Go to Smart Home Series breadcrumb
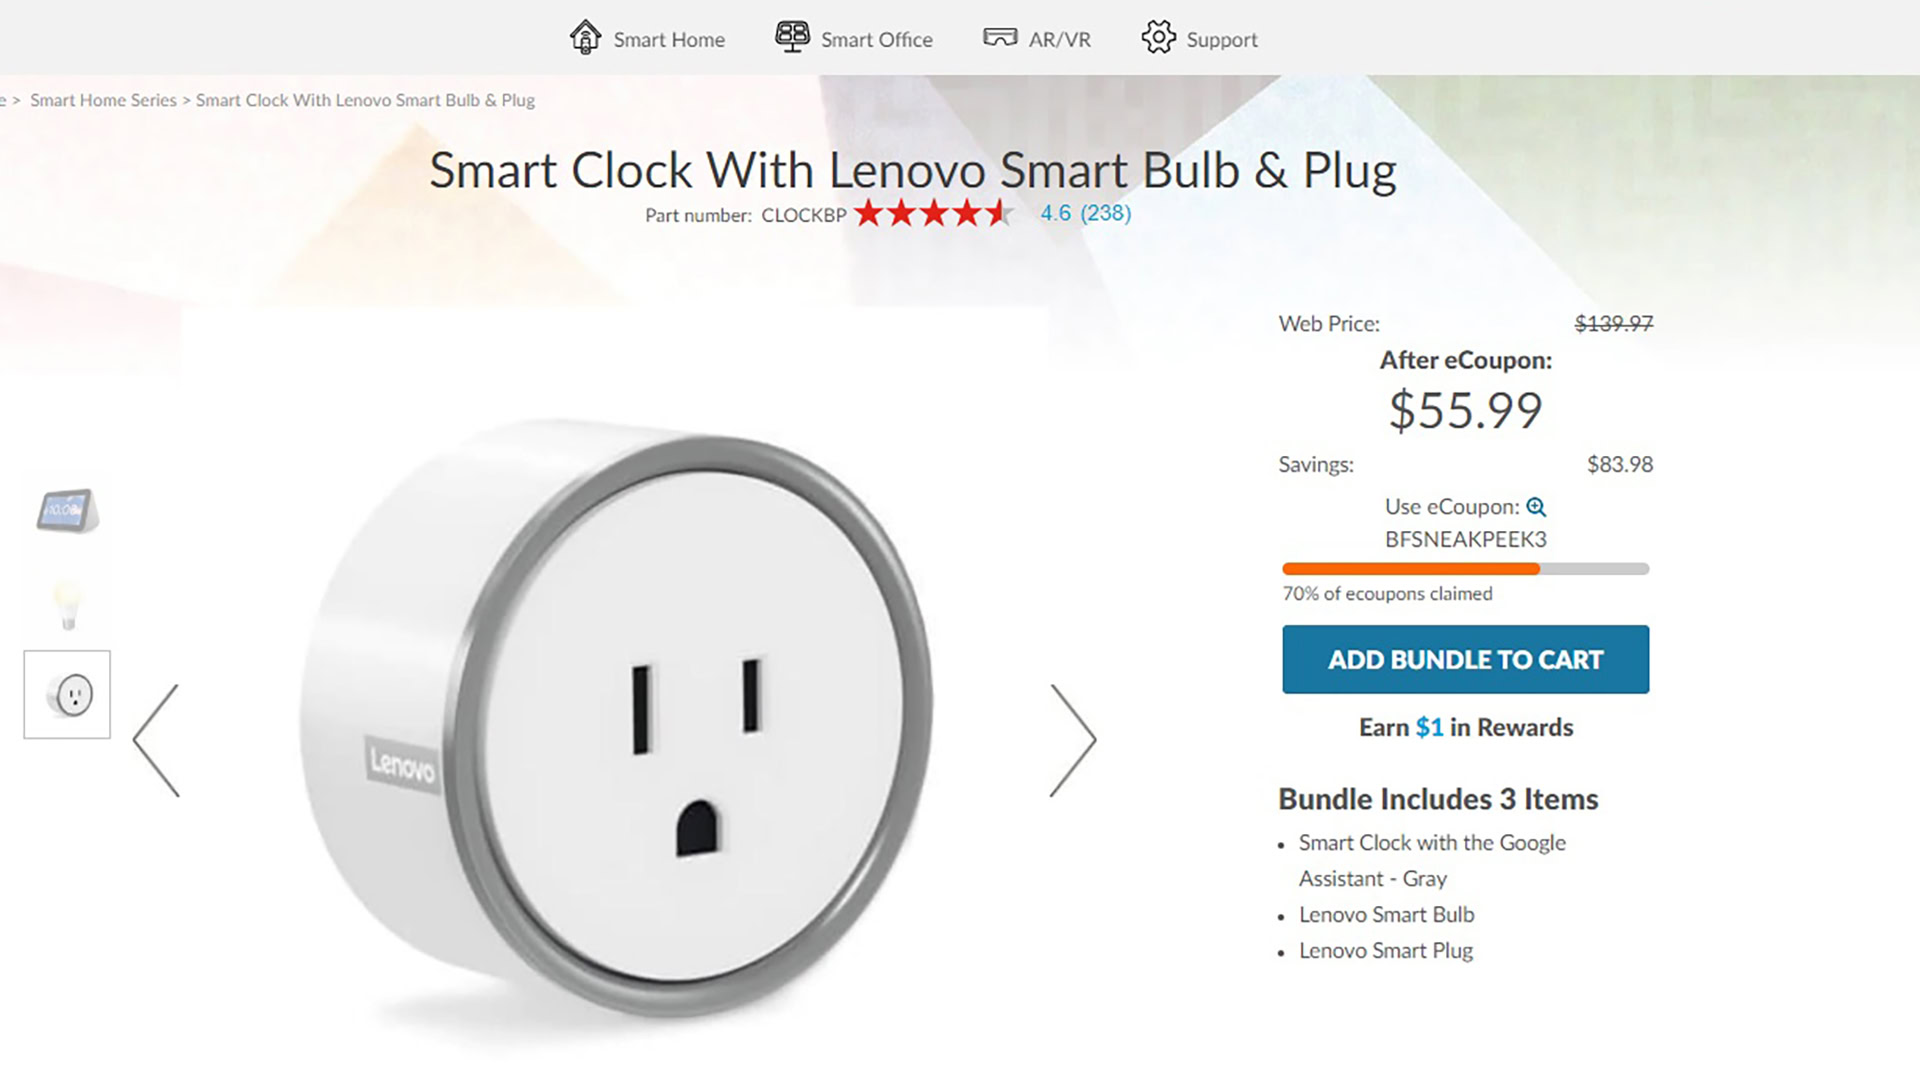The image size is (1920, 1080). 103,100
